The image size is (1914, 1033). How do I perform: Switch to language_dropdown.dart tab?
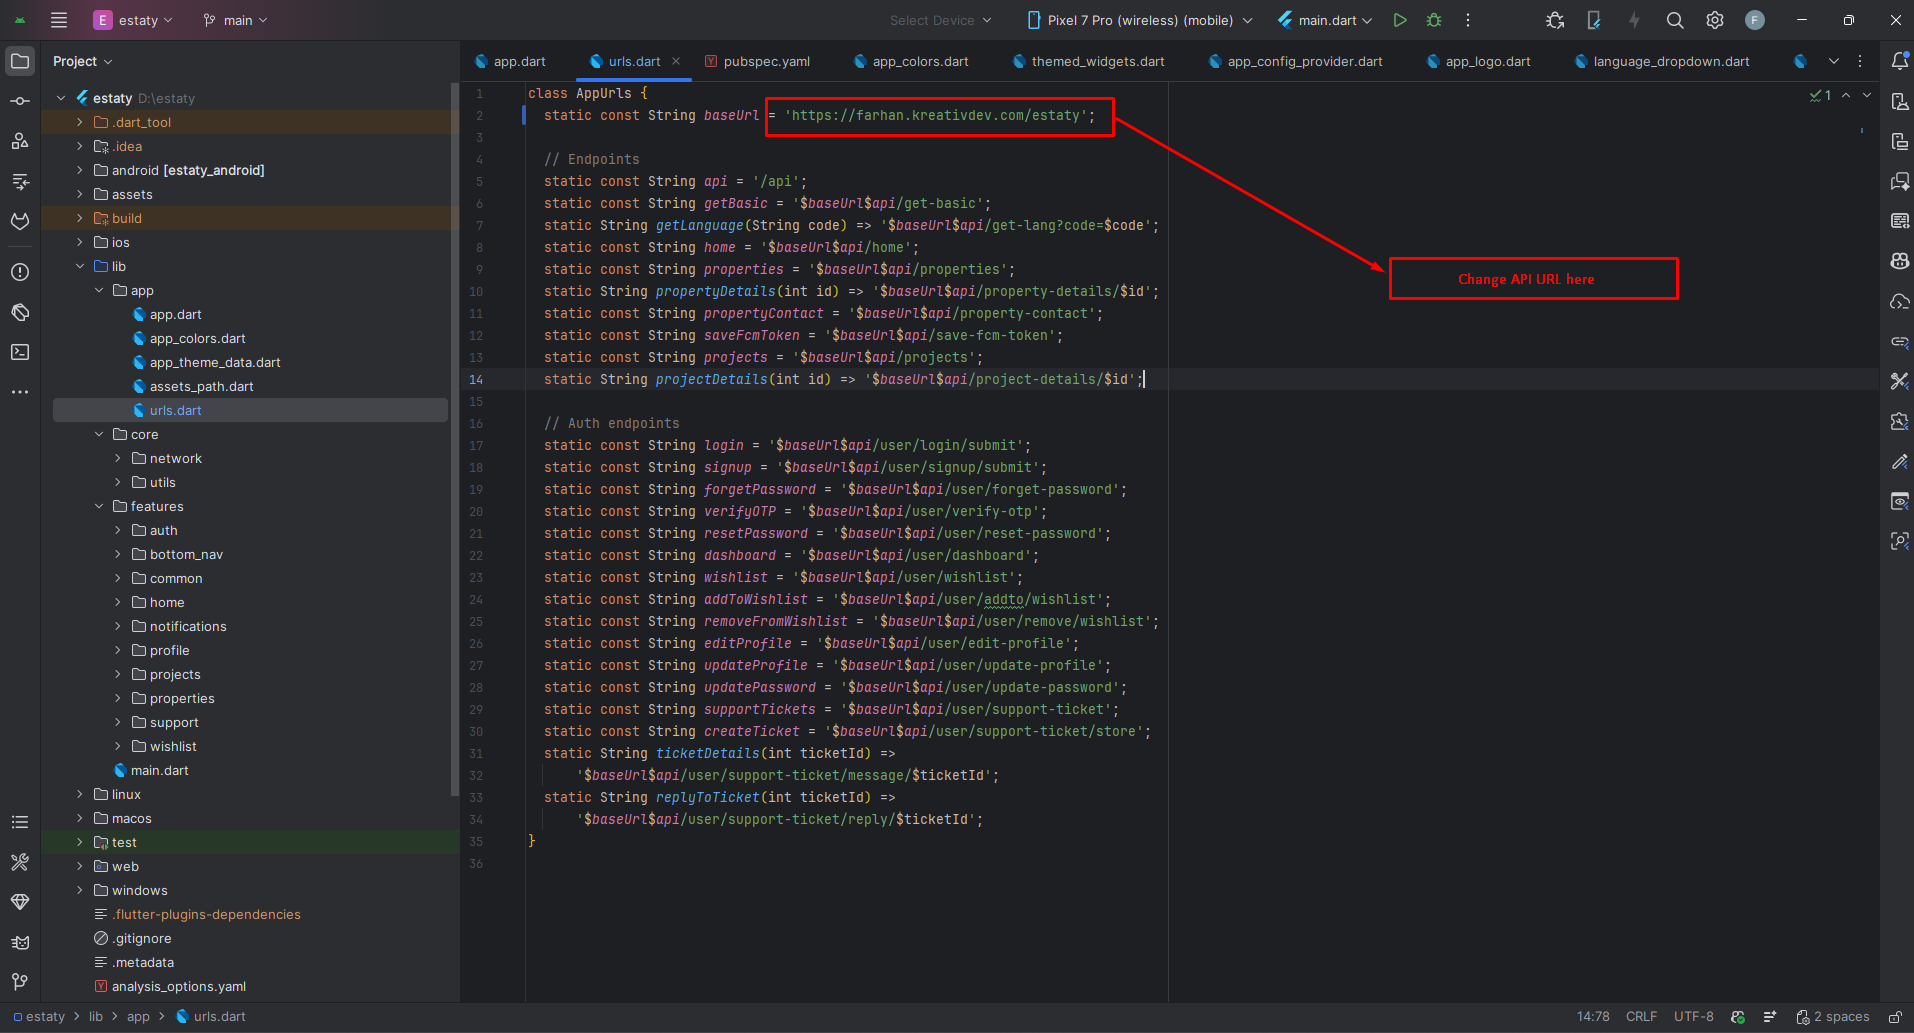coord(1661,61)
